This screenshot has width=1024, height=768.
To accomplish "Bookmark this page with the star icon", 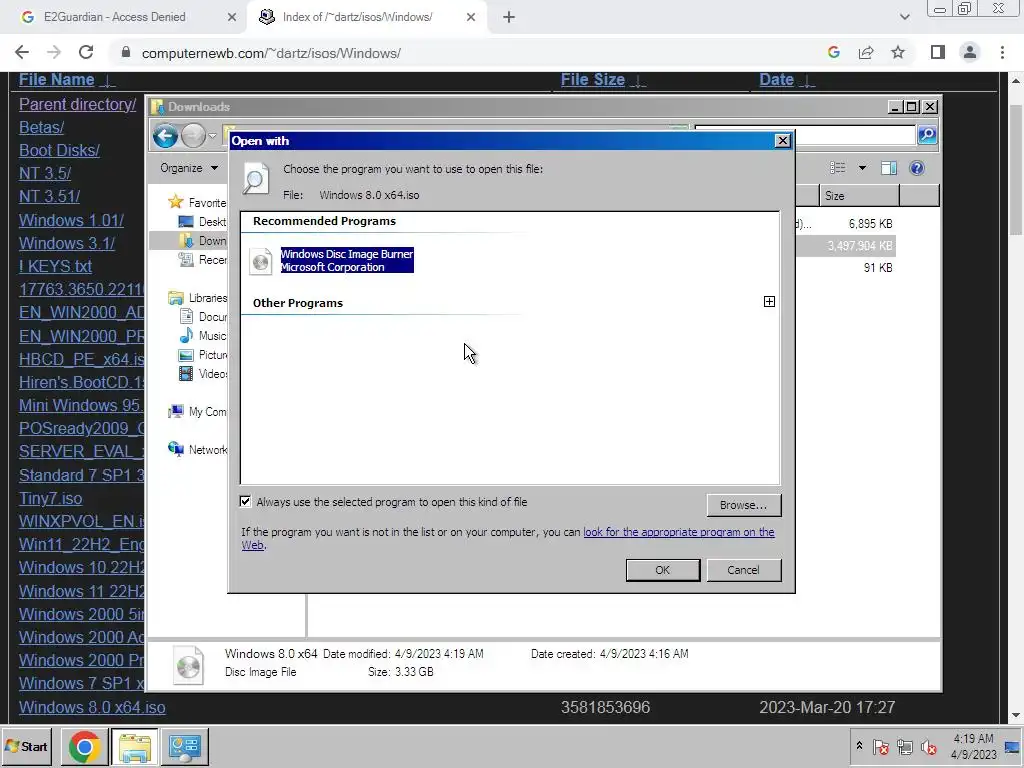I will tap(898, 52).
